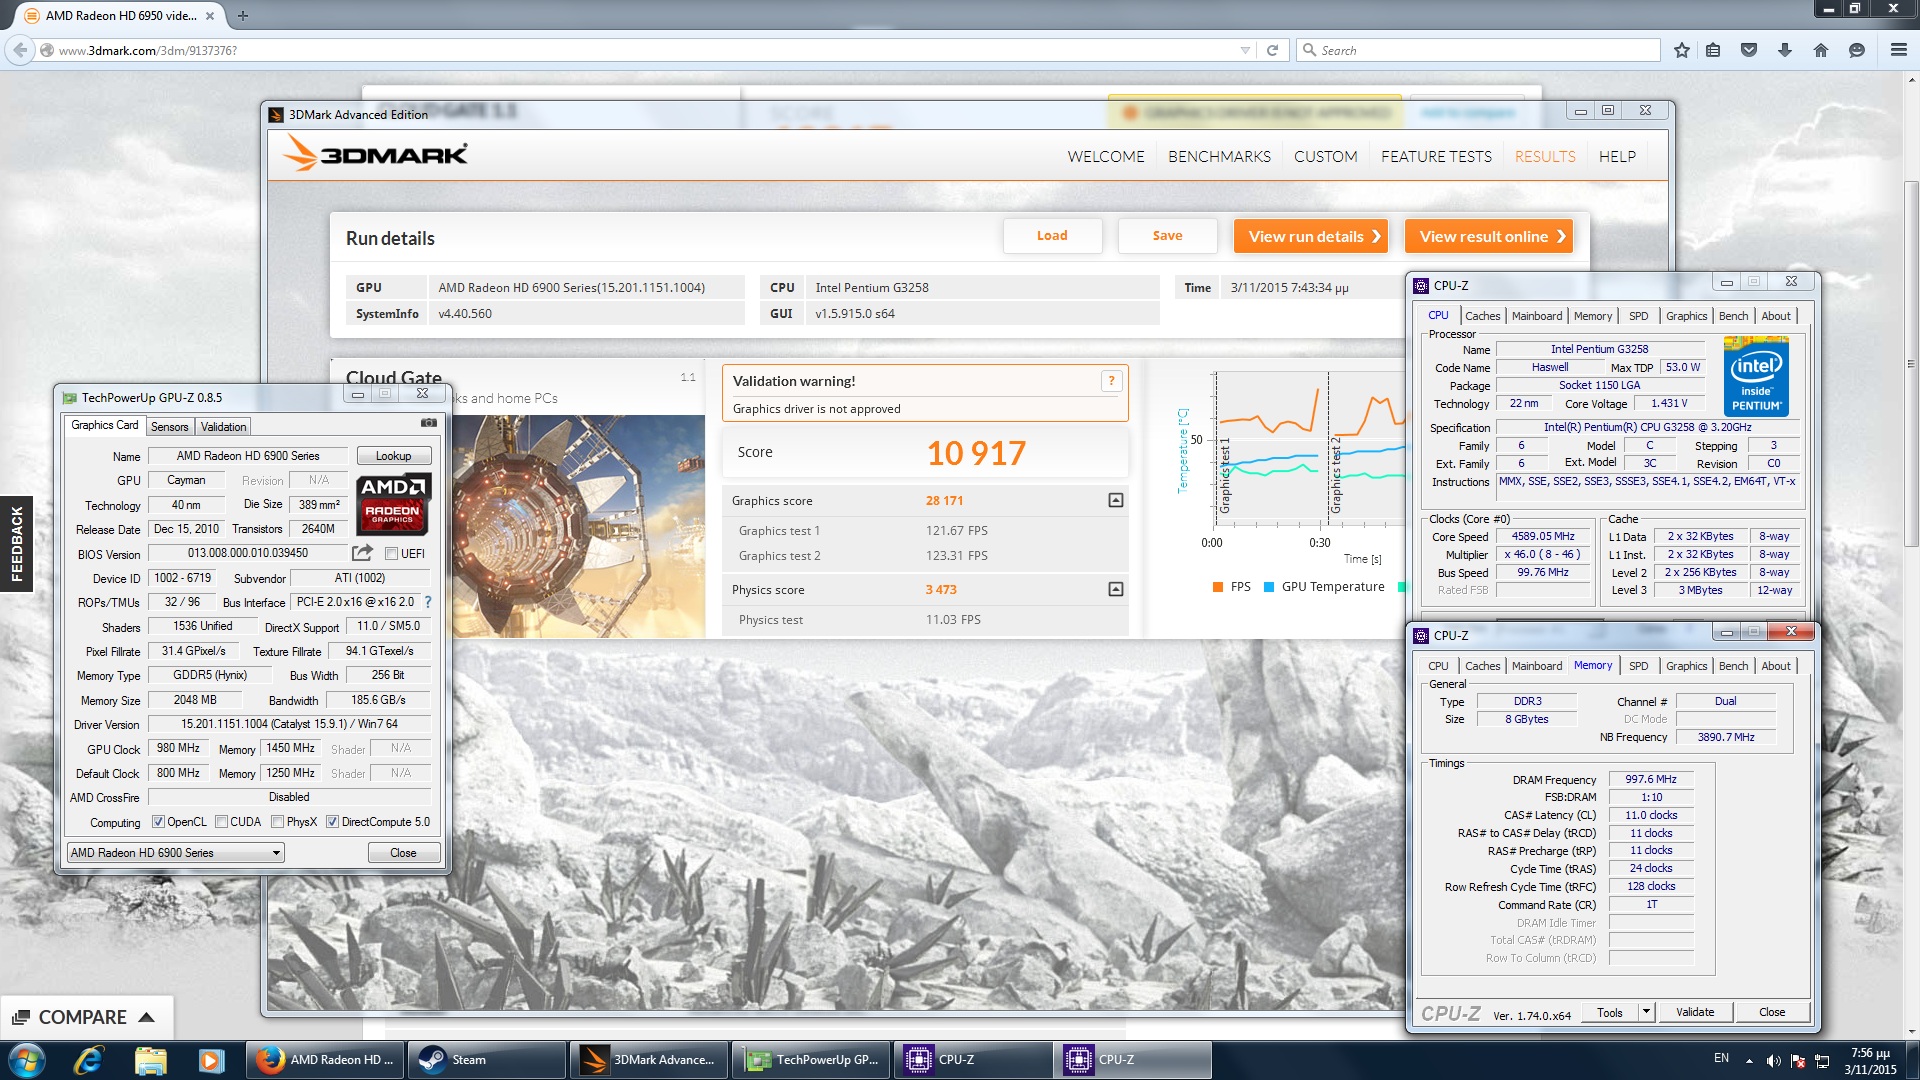Open the AMD Radeon HD 6900 Series dropdown

[176, 853]
